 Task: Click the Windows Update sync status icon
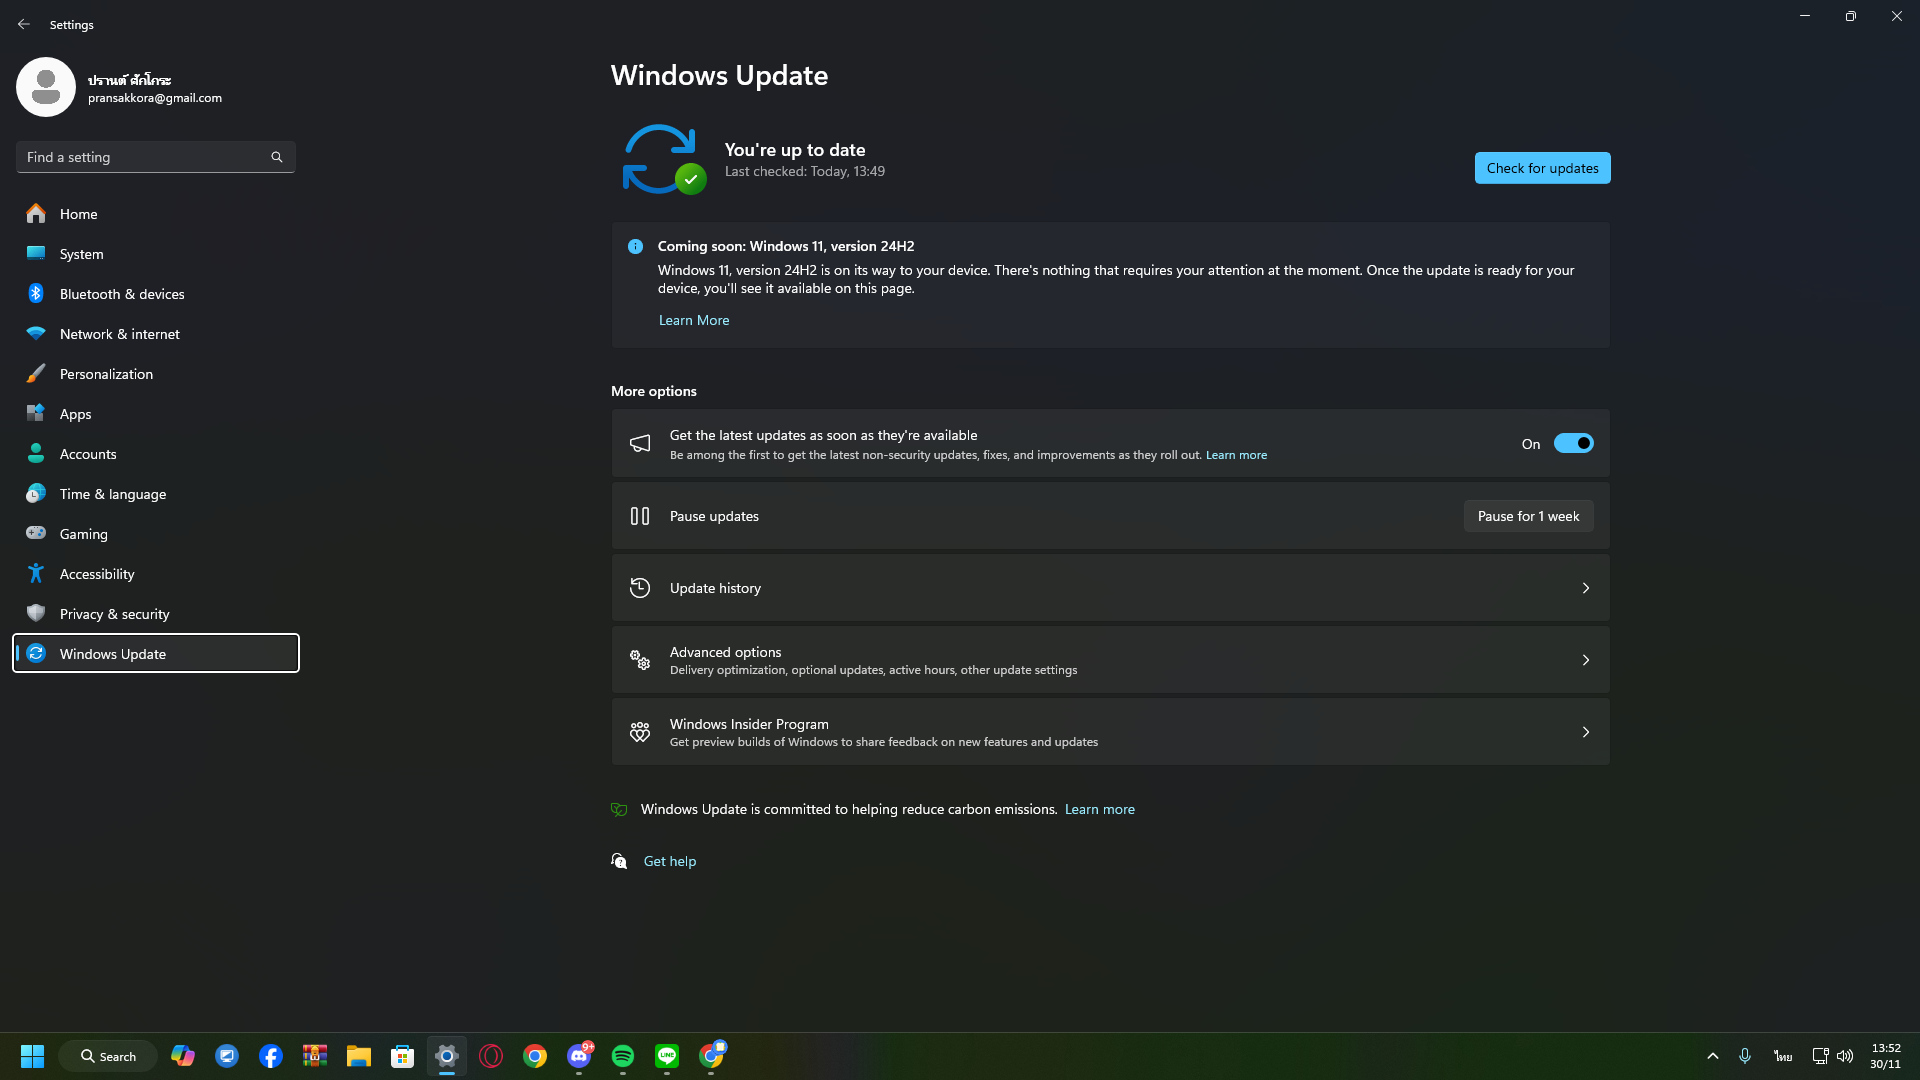pyautogui.click(x=663, y=159)
